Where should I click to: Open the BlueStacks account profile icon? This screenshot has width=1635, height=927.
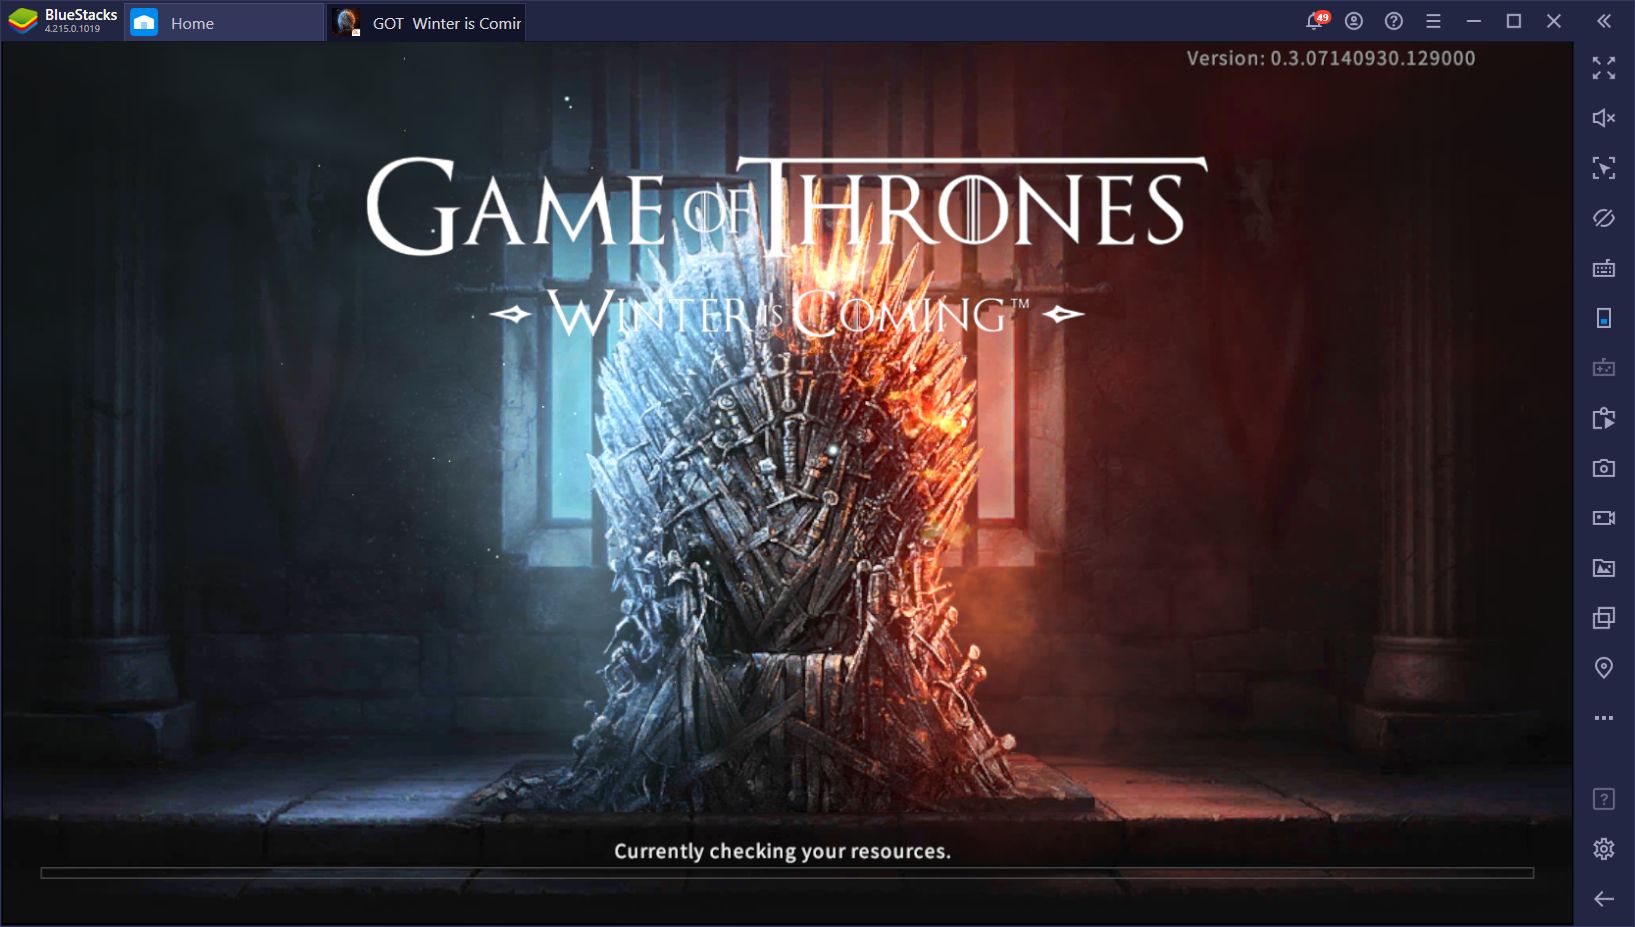(1354, 21)
